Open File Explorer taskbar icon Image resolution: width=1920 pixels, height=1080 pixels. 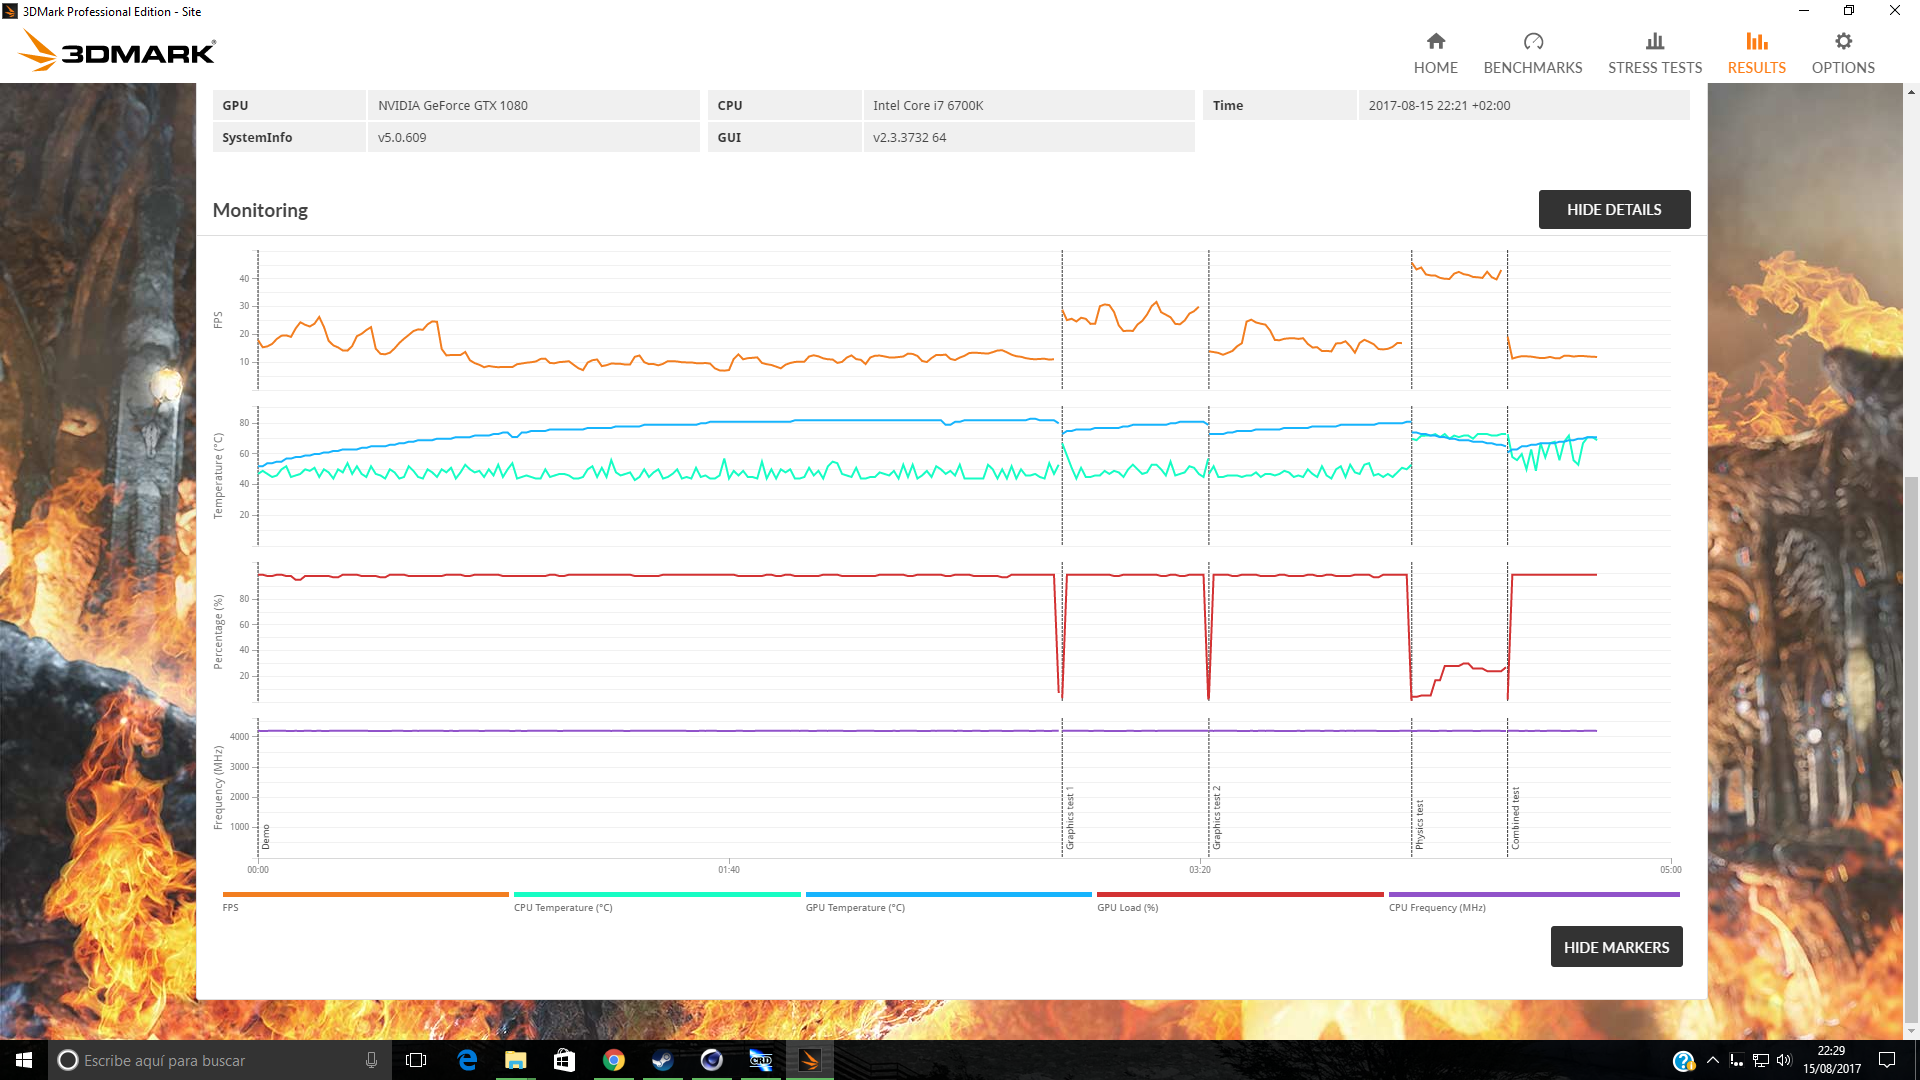[x=515, y=1060]
